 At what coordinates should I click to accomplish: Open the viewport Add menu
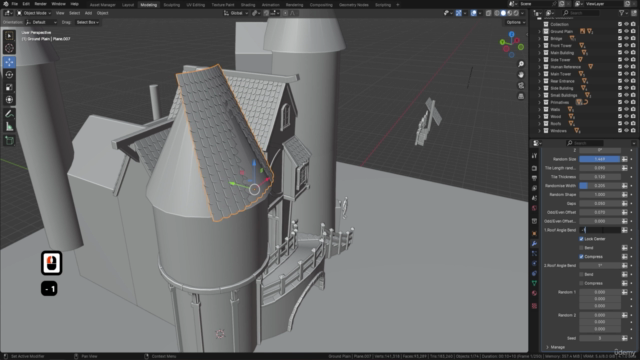pos(88,13)
